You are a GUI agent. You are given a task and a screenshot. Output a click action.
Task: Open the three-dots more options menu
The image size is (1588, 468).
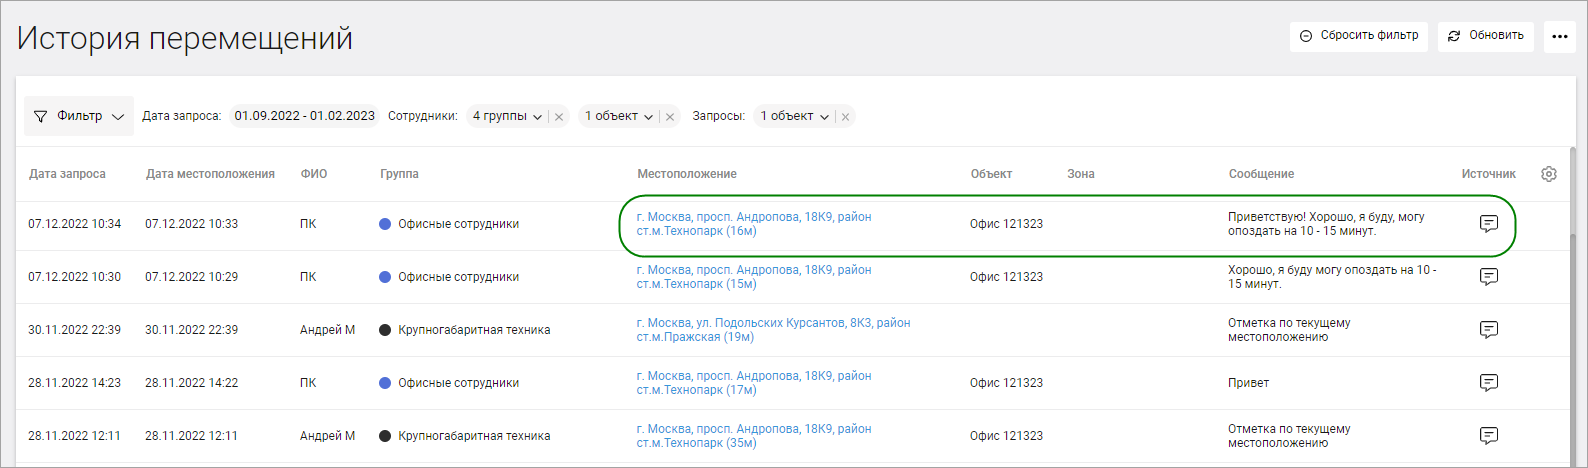pyautogui.click(x=1559, y=37)
